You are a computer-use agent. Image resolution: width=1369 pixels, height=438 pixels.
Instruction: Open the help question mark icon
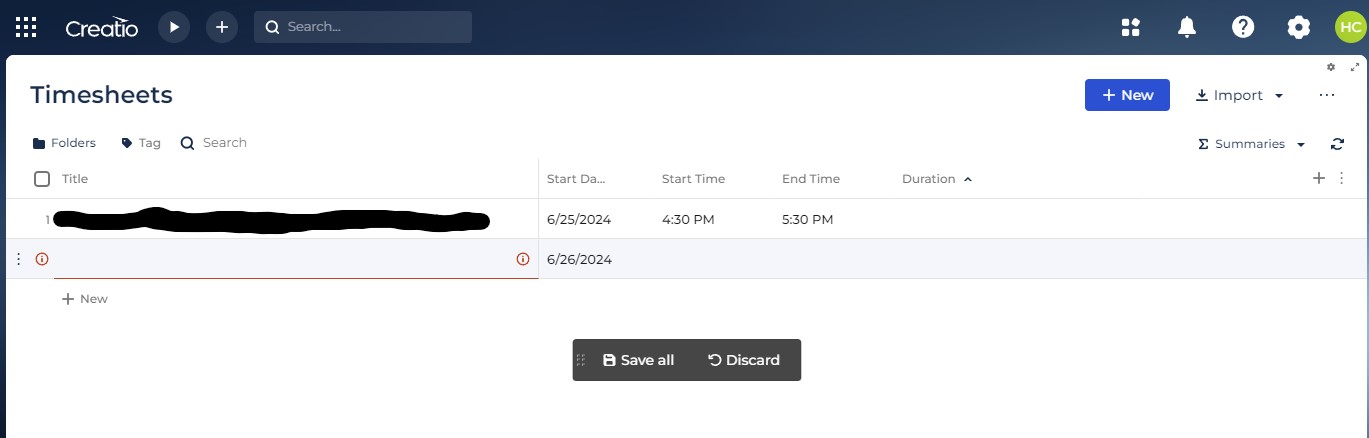coord(1243,27)
